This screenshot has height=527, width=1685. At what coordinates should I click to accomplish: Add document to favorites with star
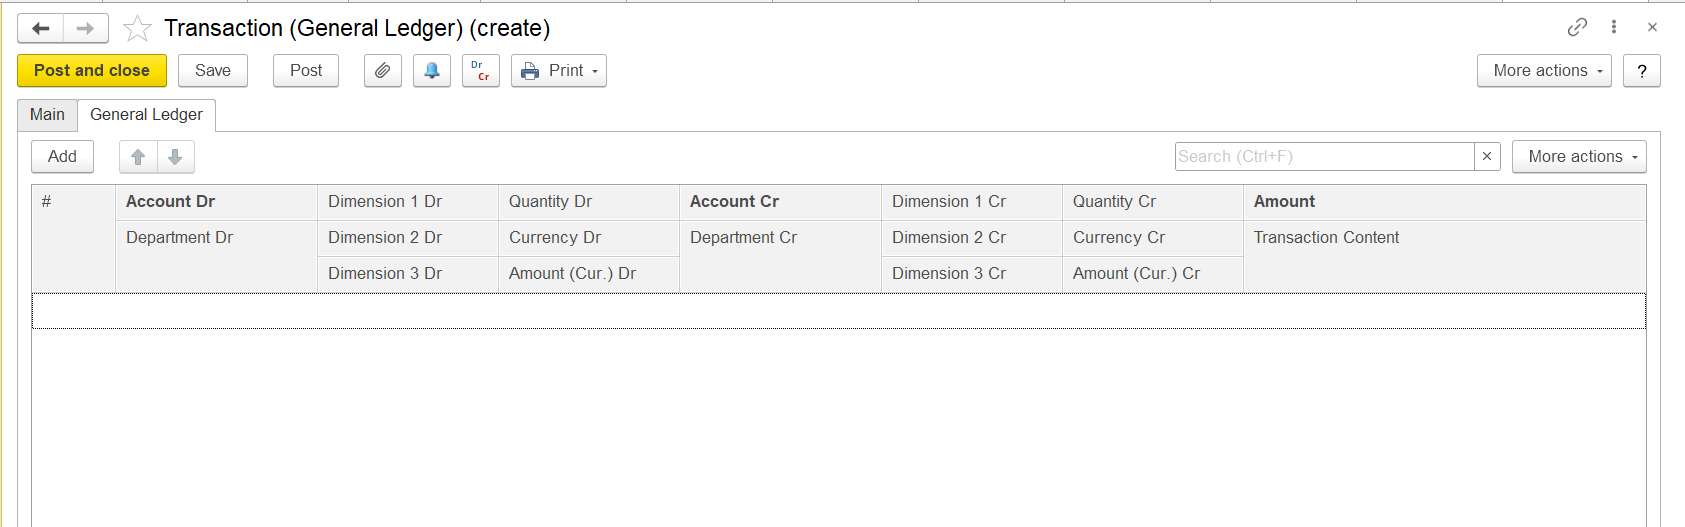(x=137, y=28)
